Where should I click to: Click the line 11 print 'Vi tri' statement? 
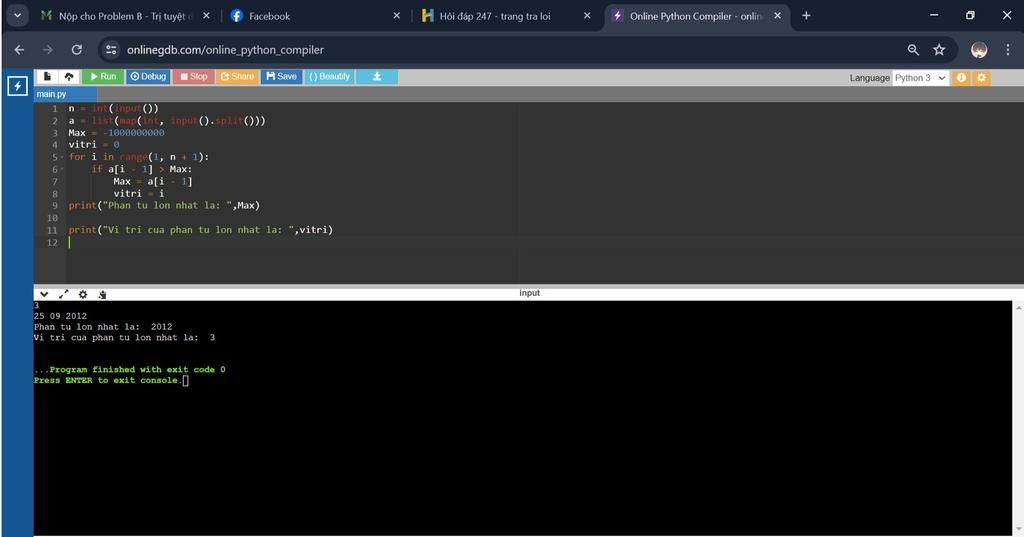200,230
